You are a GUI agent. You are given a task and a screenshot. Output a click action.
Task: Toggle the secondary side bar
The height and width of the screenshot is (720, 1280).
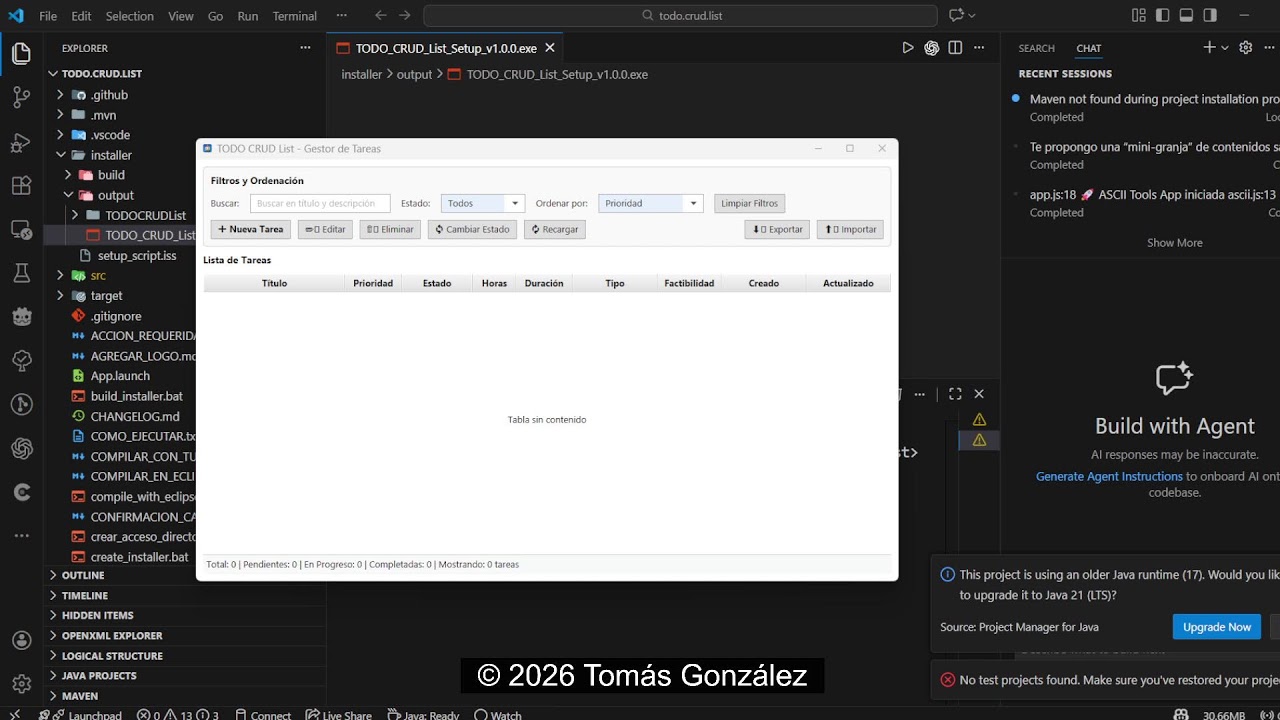pyautogui.click(x=1210, y=15)
